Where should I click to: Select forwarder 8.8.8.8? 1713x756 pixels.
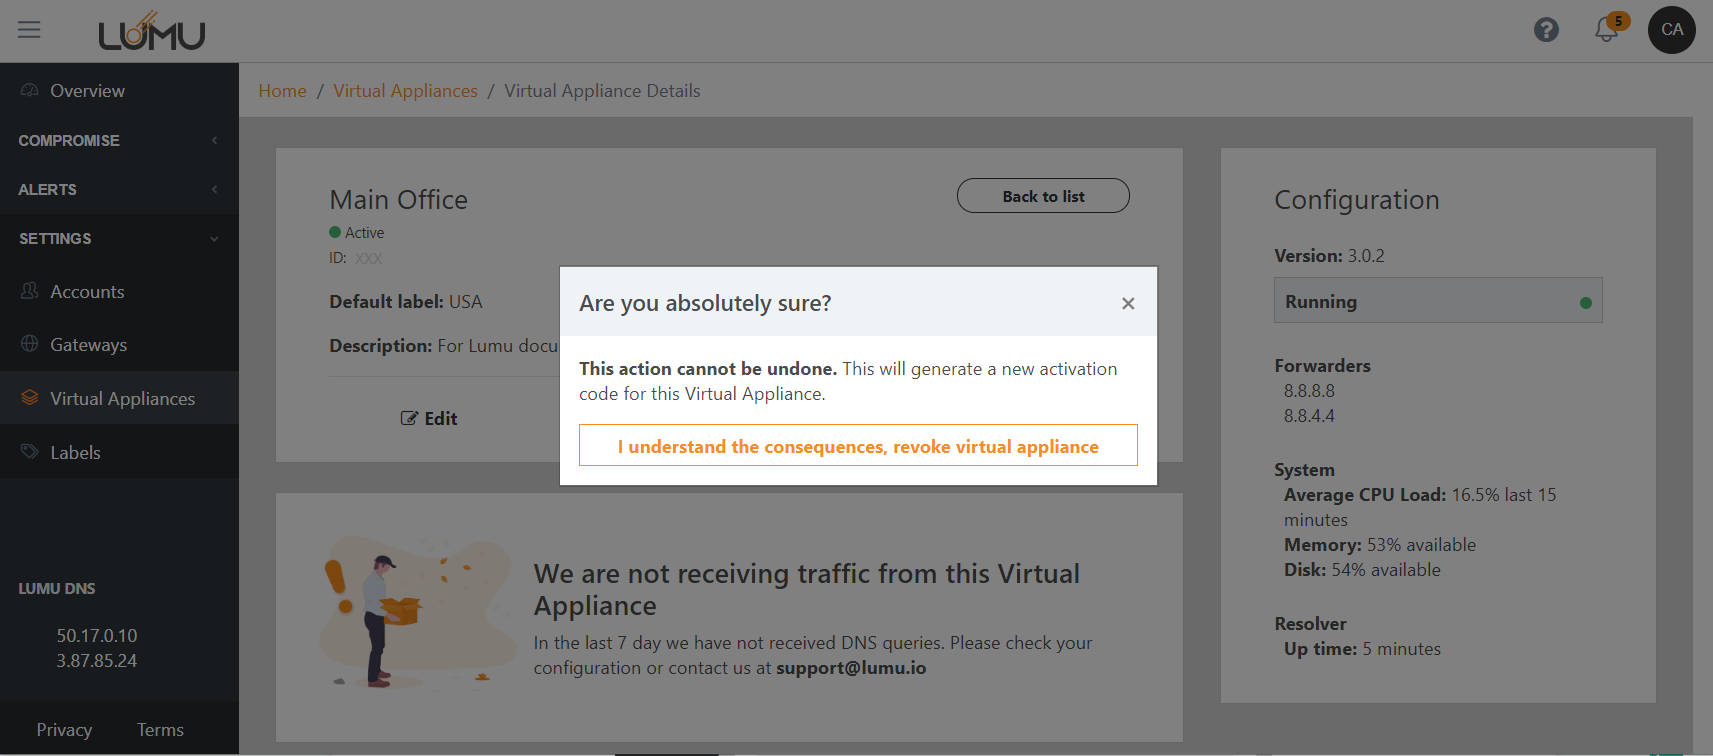1310,391
